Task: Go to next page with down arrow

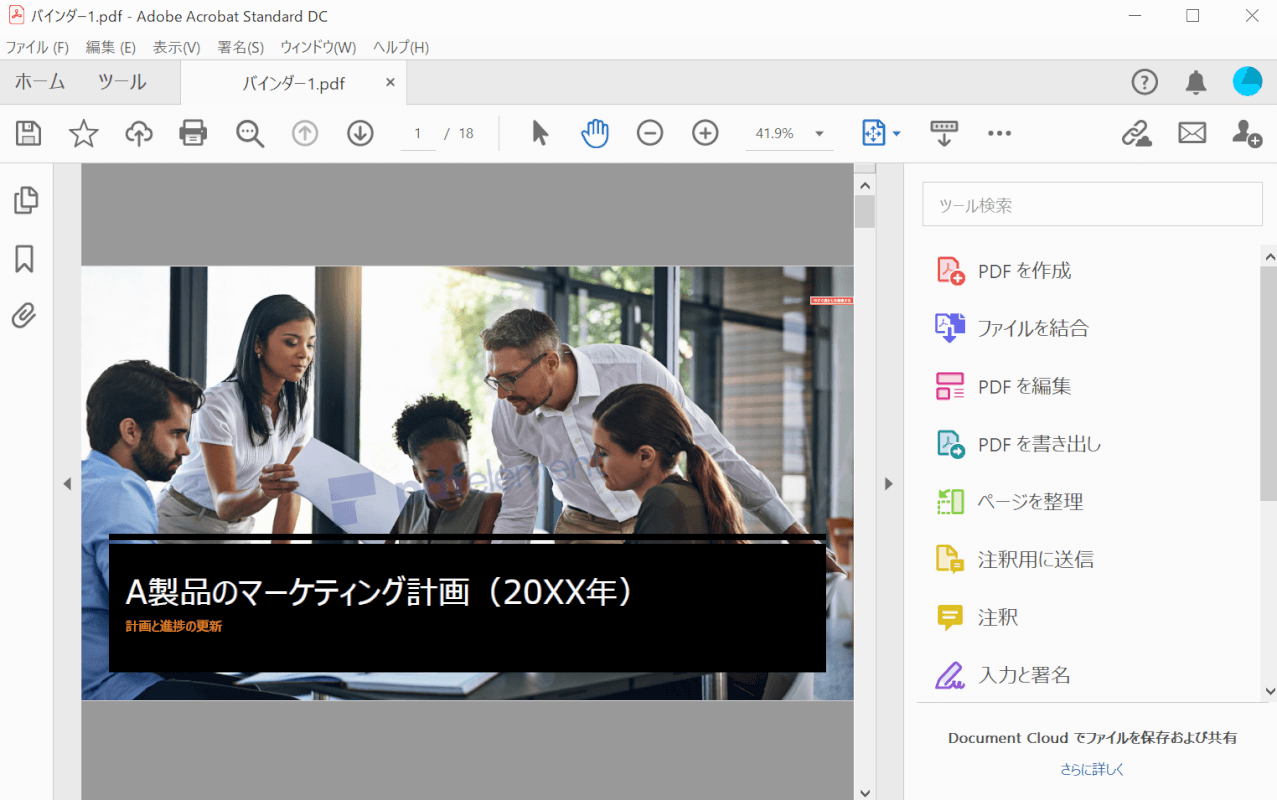Action: pyautogui.click(x=360, y=133)
